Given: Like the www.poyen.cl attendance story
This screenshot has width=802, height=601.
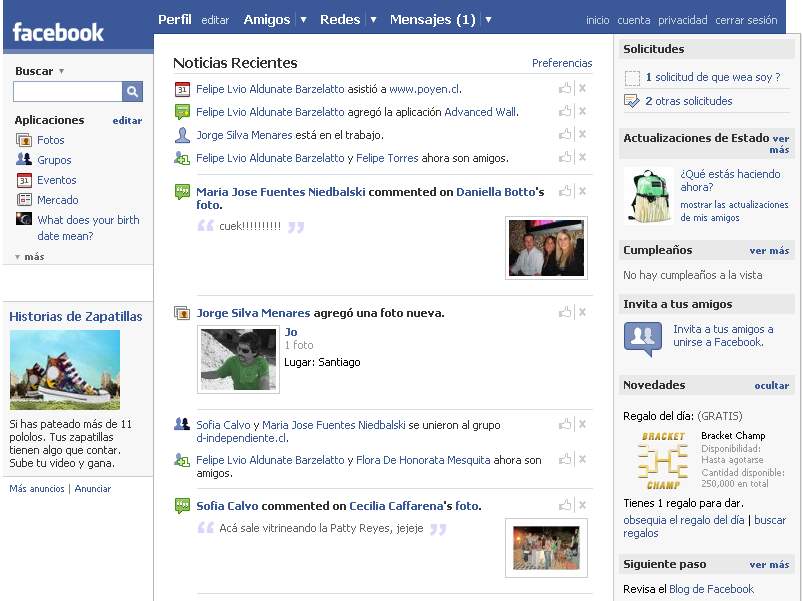Looking at the screenshot, I should coord(565,88).
